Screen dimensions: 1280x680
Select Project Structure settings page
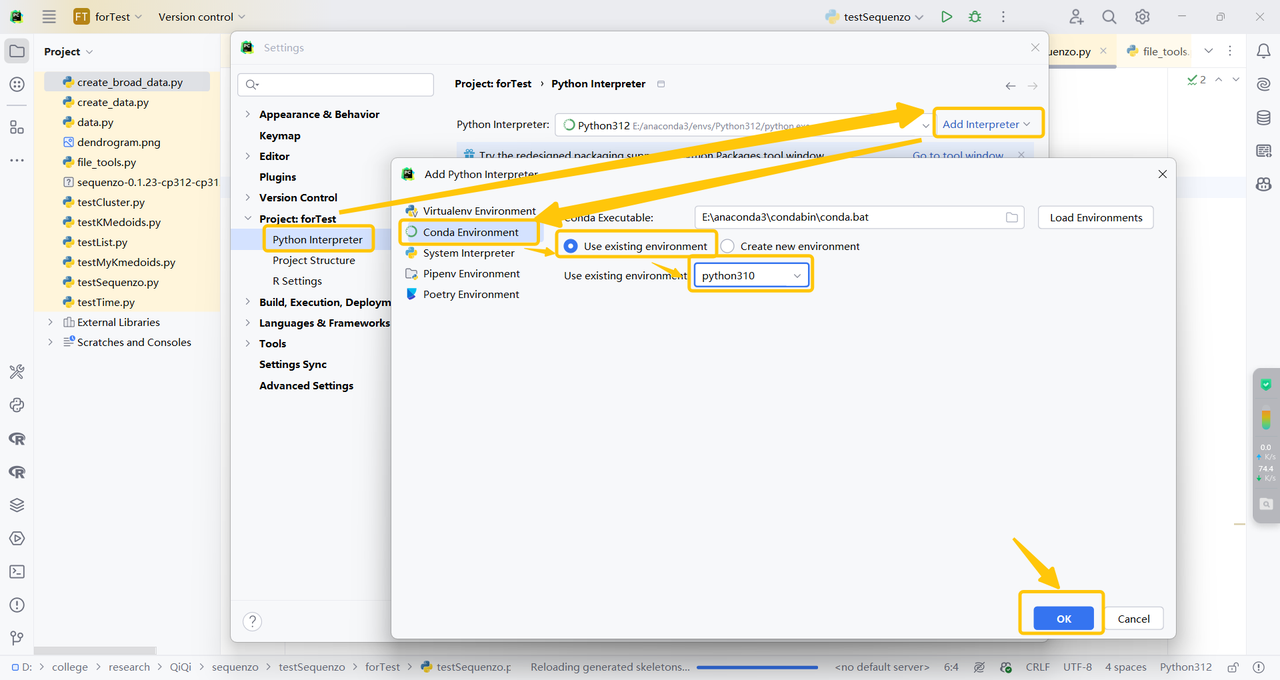coord(314,260)
